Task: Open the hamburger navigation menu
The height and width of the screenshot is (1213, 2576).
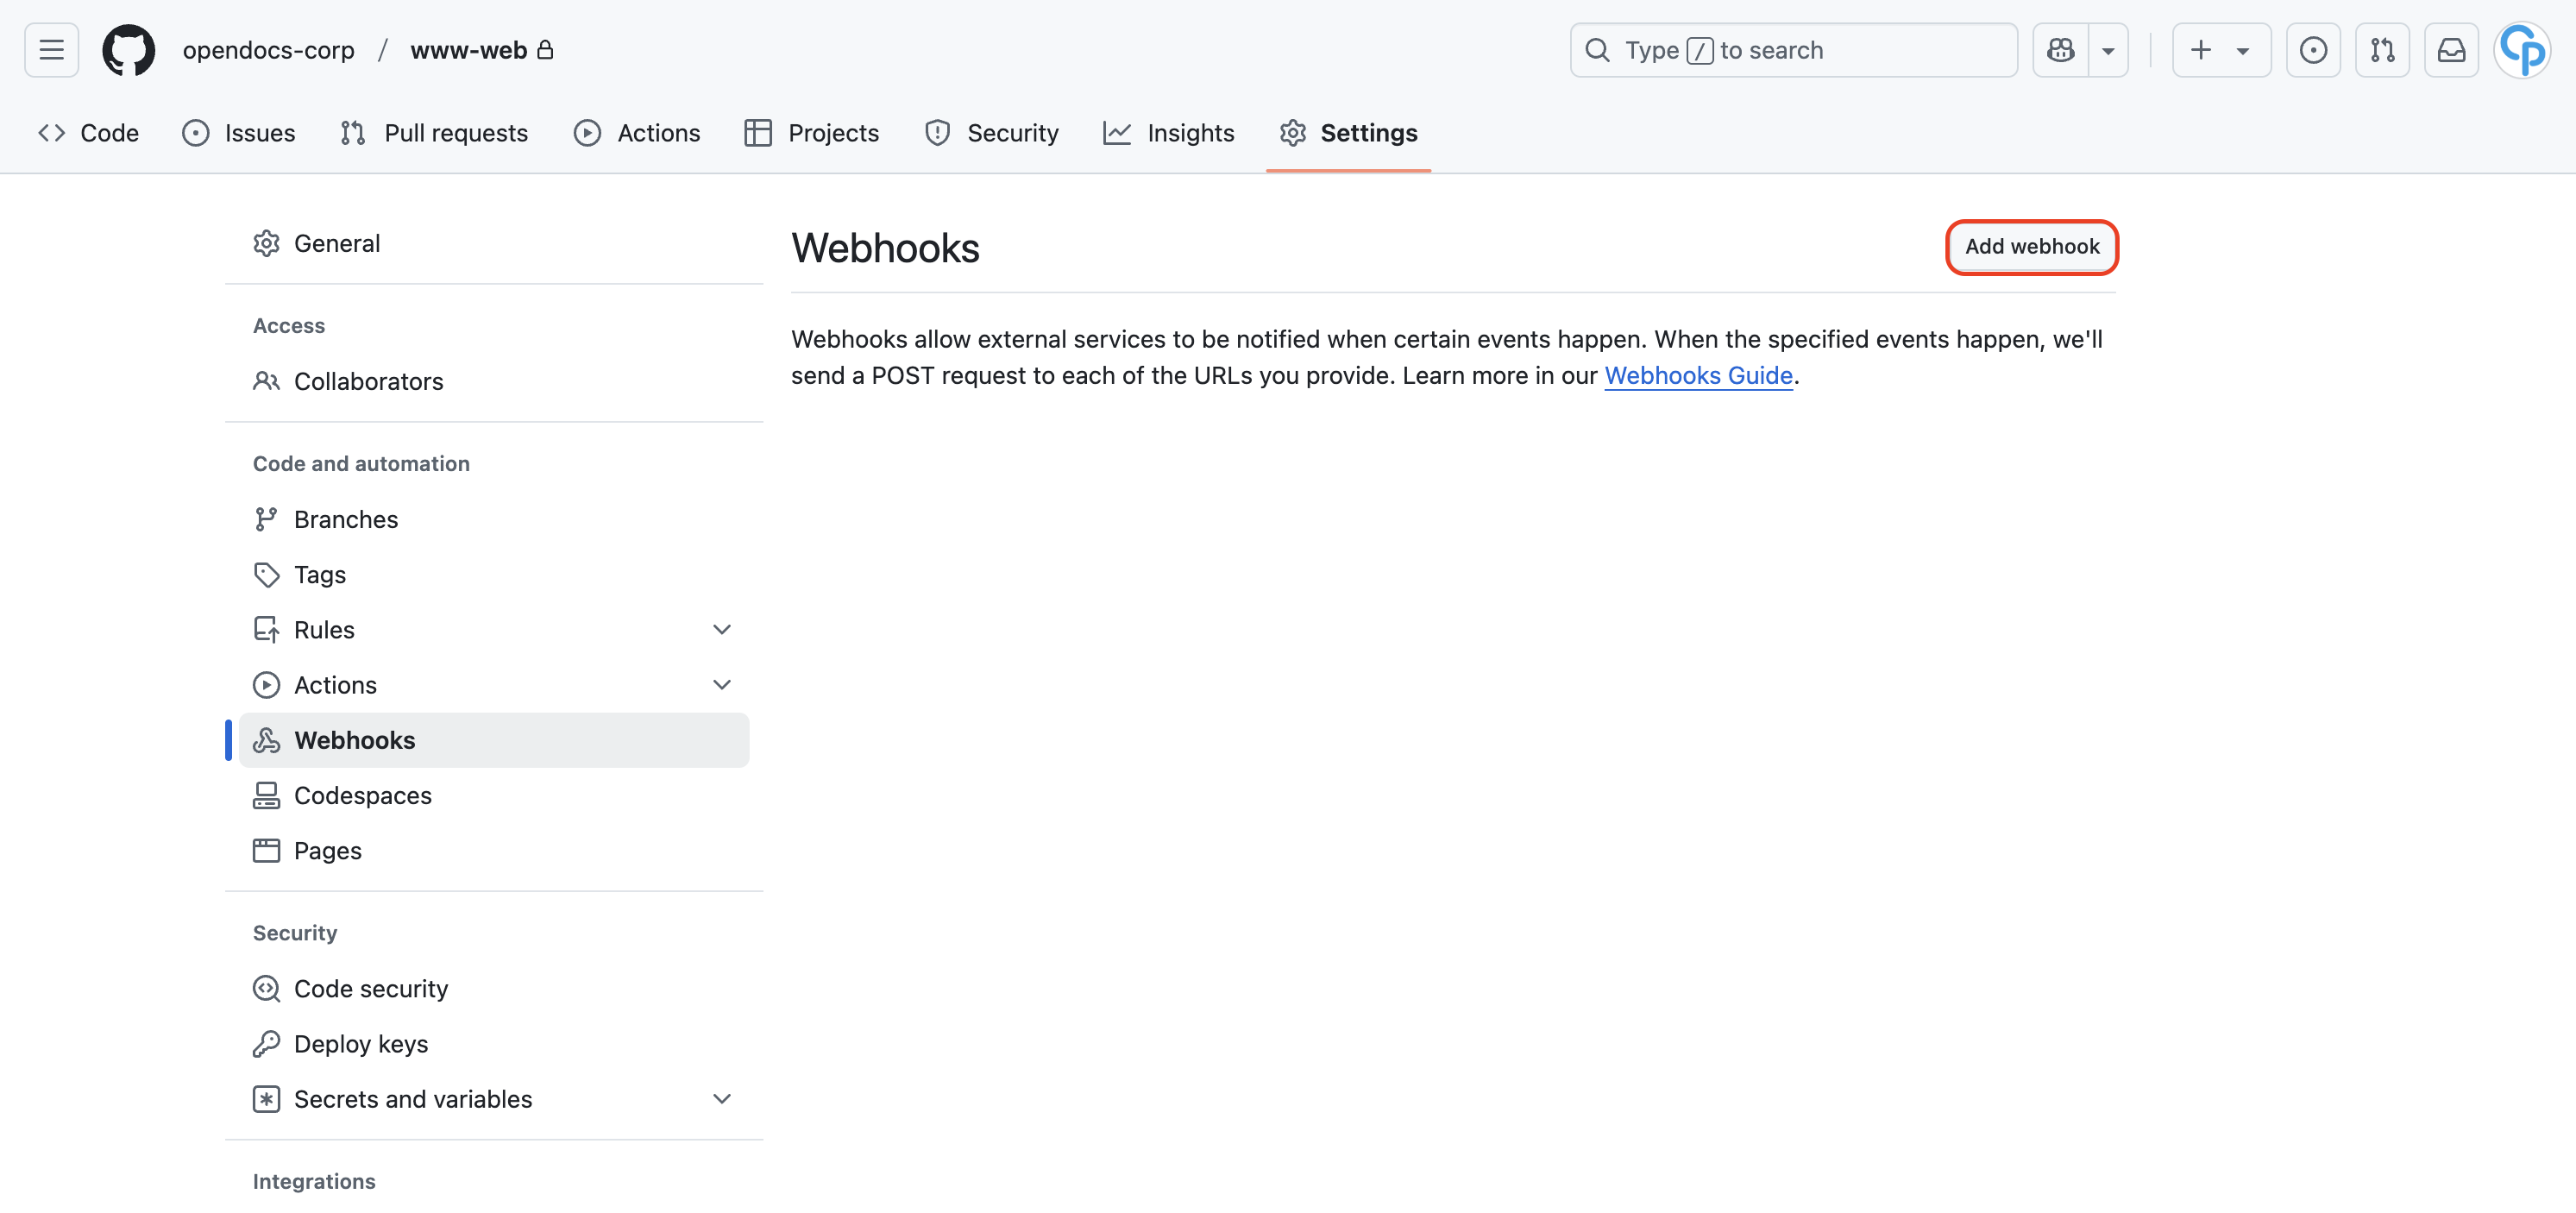Action: click(x=51, y=50)
